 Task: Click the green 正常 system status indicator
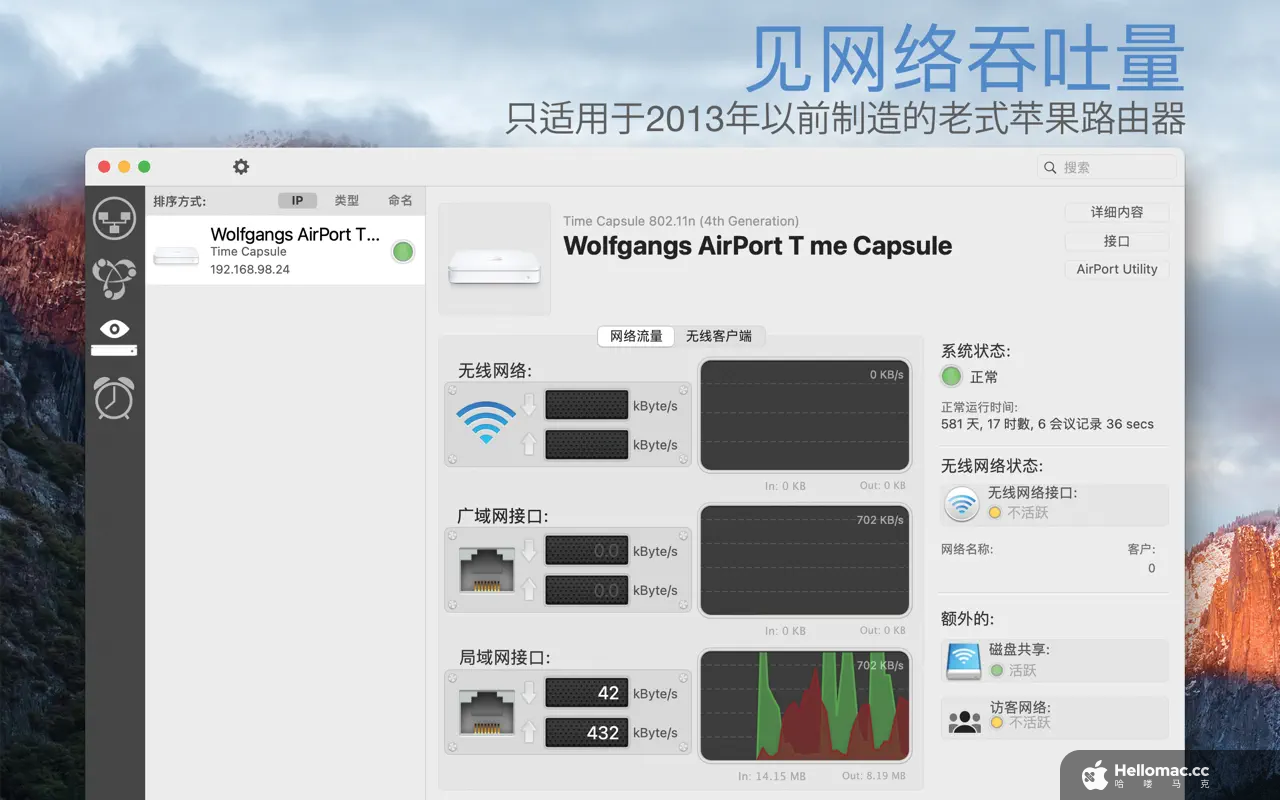(x=952, y=377)
